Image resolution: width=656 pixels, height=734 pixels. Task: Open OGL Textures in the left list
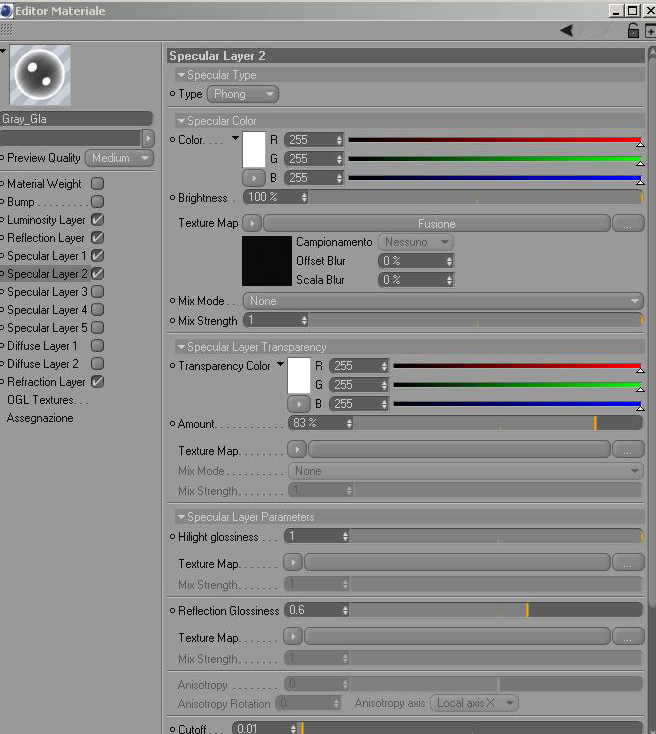pyautogui.click(x=47, y=400)
